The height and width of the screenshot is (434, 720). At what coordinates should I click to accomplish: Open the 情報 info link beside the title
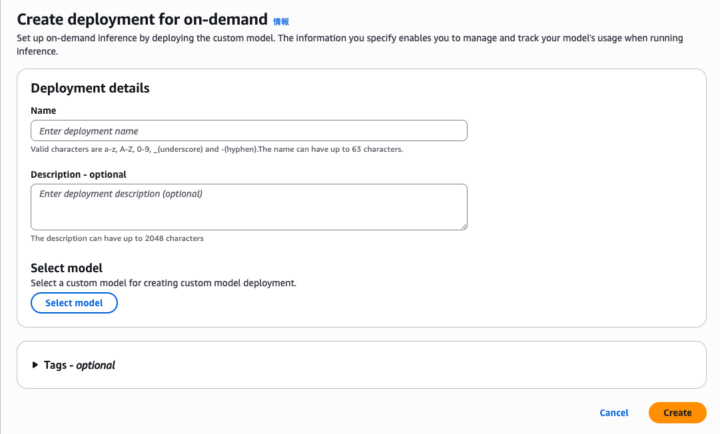280,20
